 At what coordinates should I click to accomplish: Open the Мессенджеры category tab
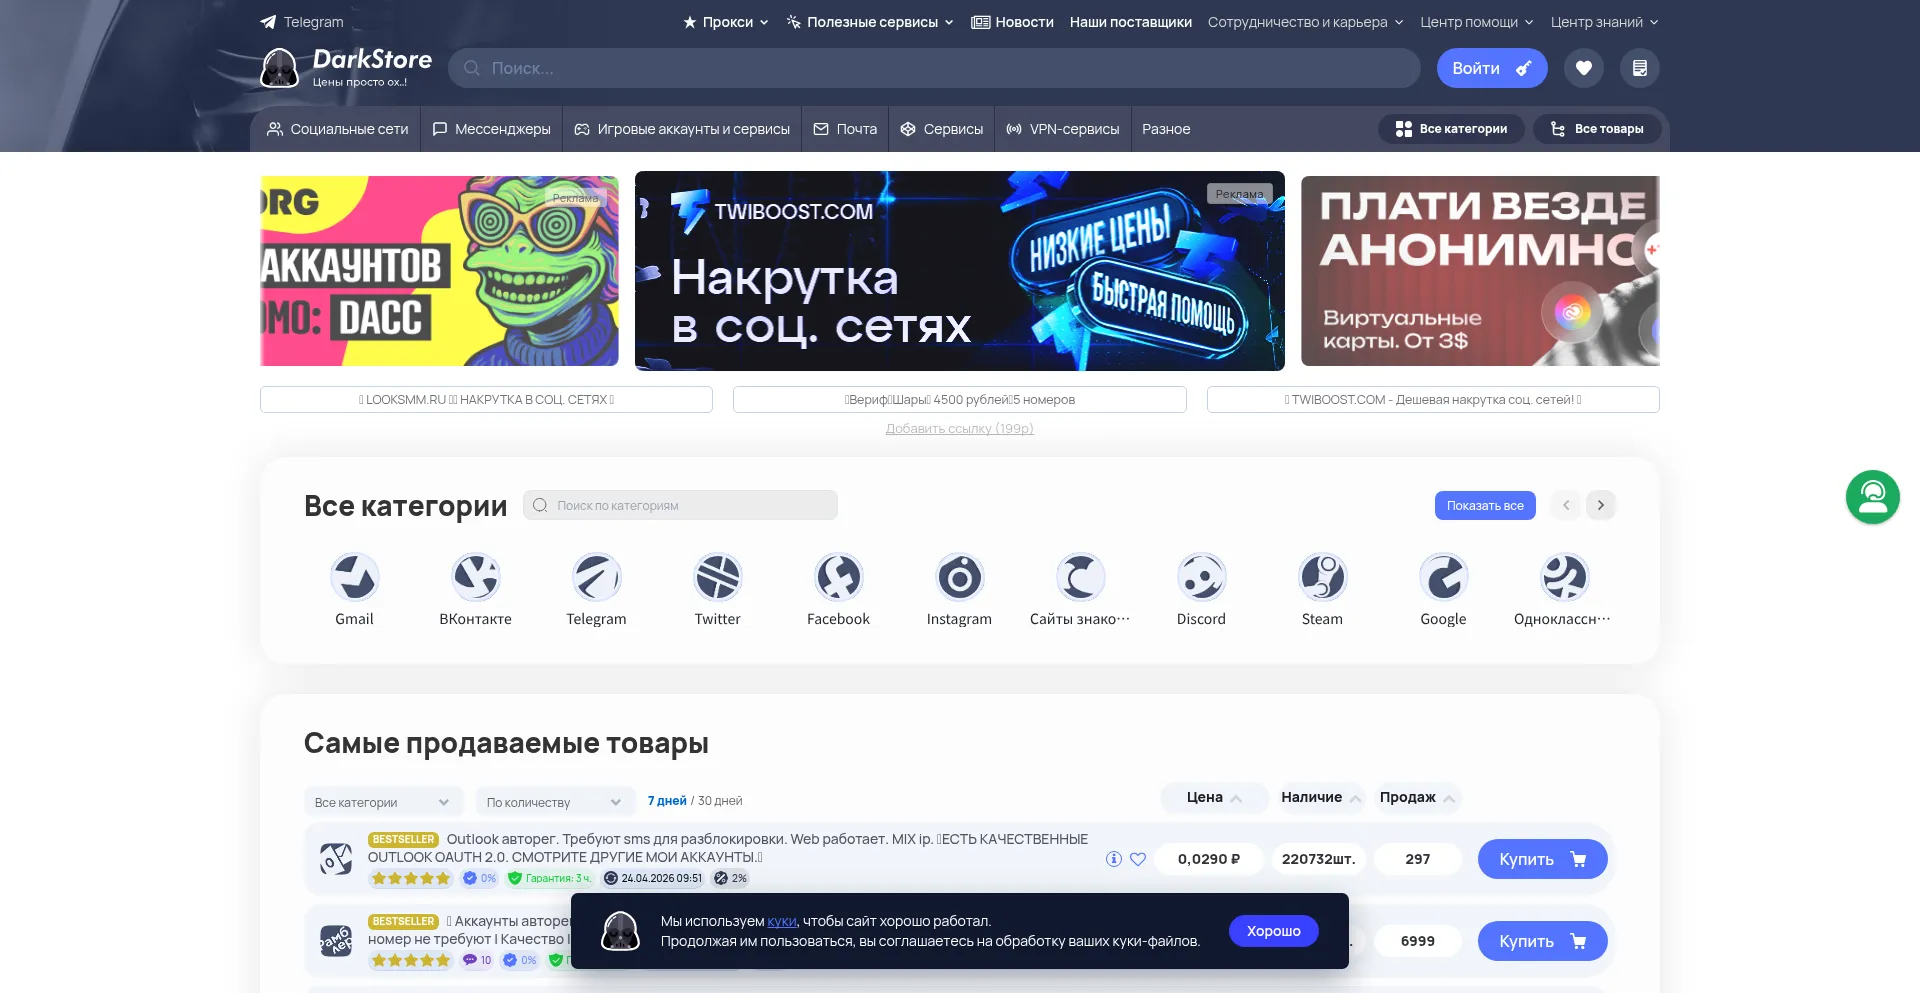pos(491,129)
